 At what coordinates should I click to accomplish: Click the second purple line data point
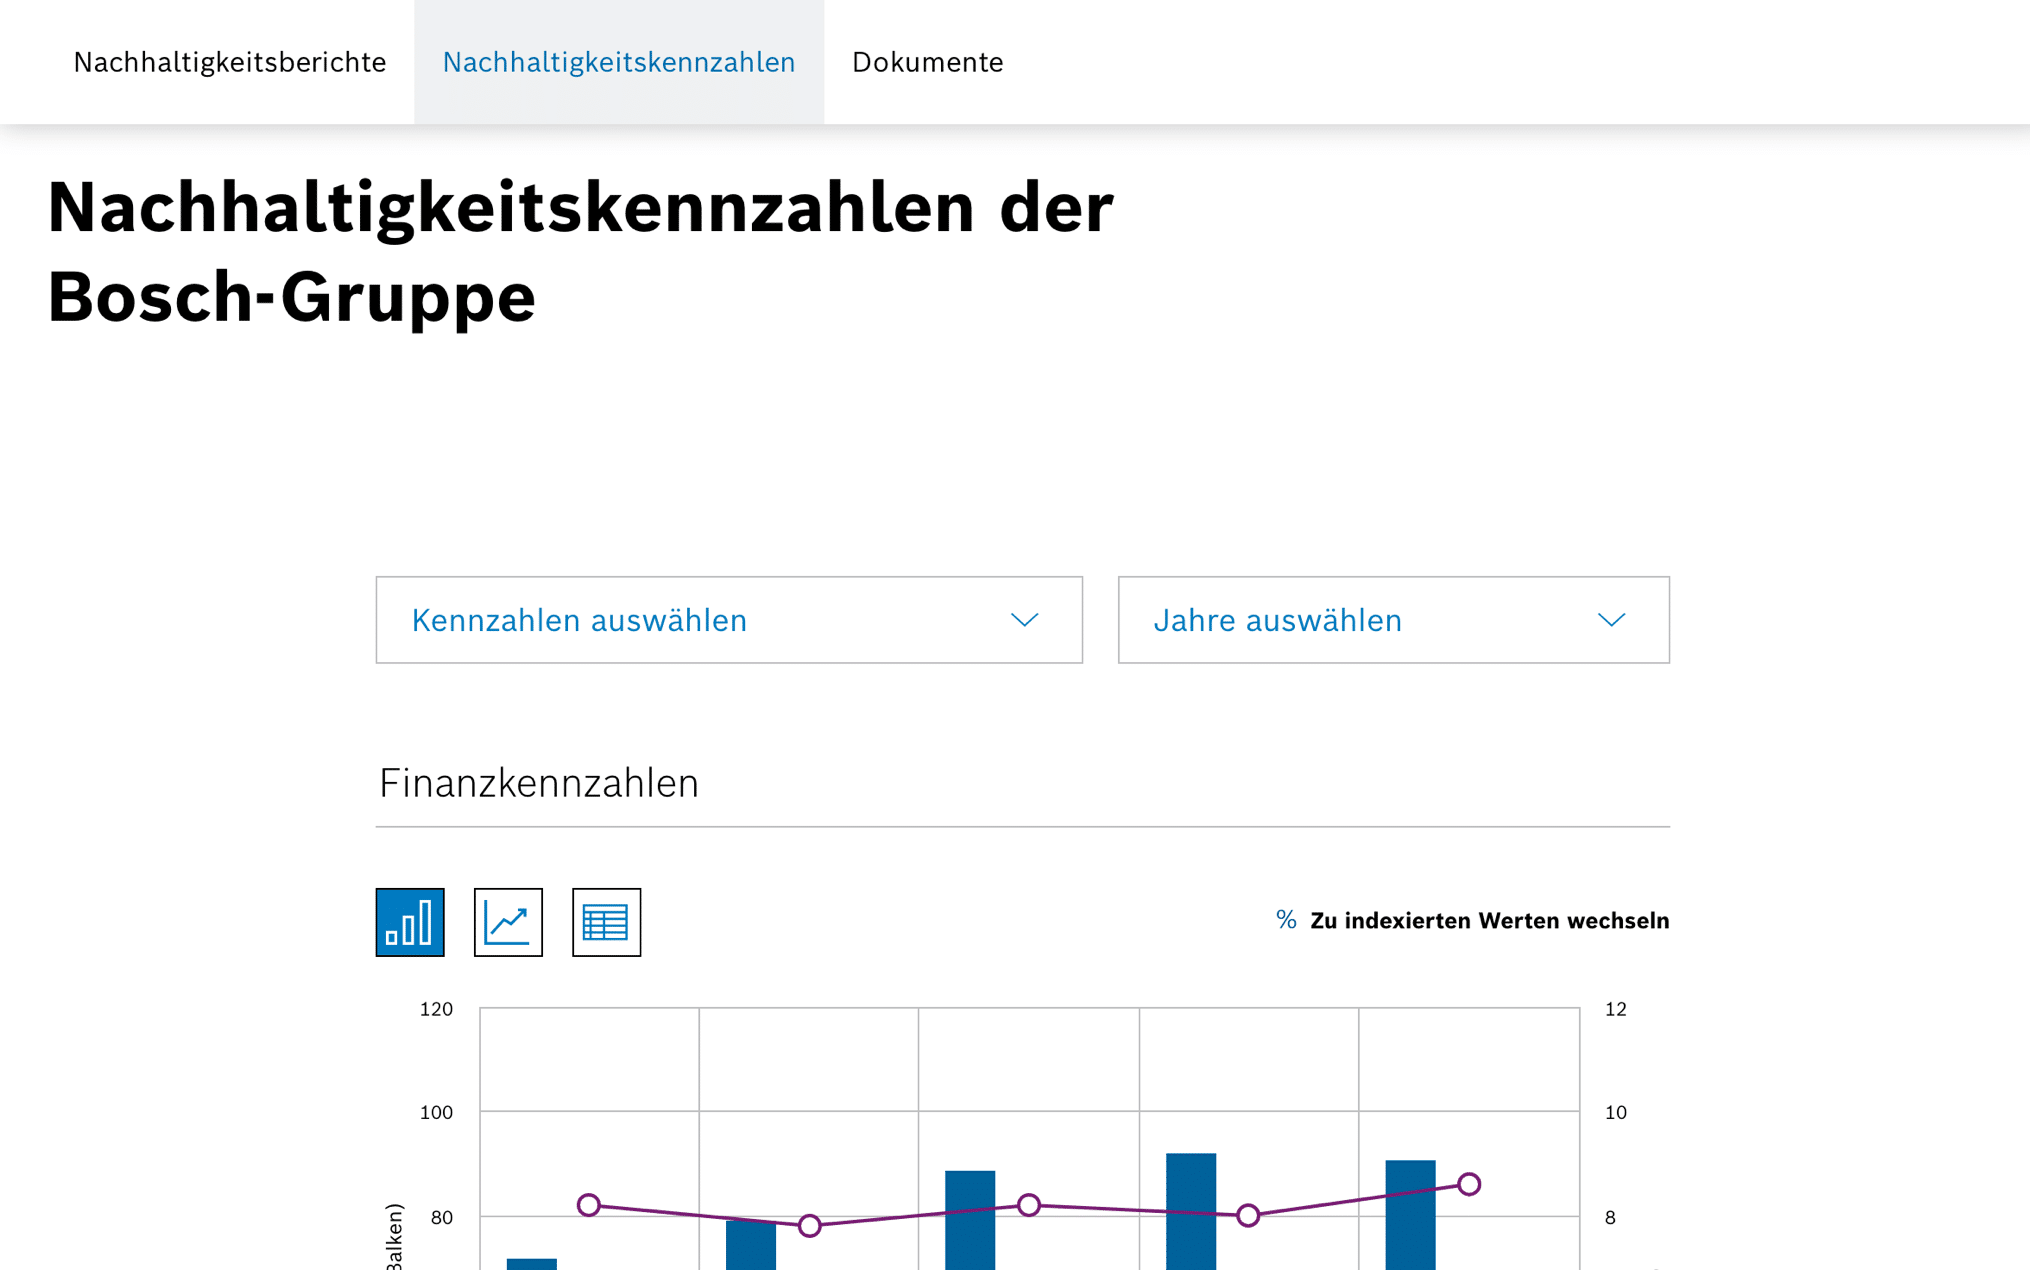(x=810, y=1226)
